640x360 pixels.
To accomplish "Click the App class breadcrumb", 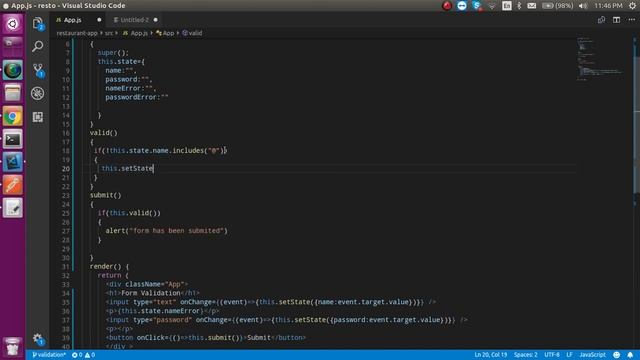I will [x=165, y=33].
